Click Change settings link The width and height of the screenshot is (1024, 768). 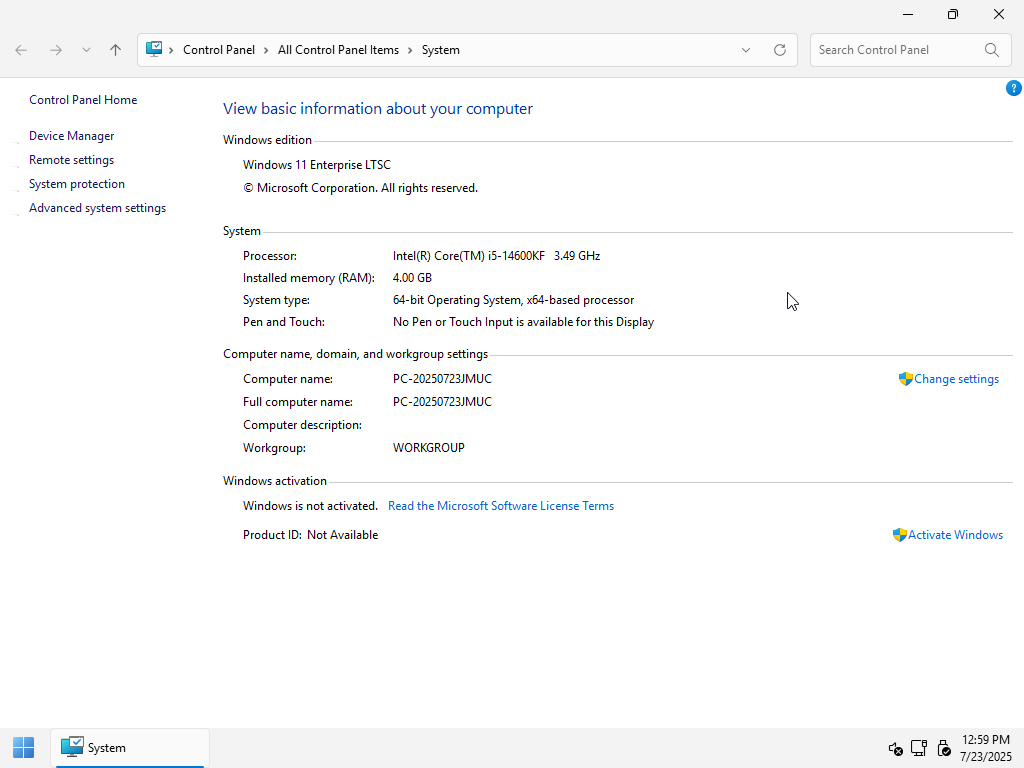[956, 379]
